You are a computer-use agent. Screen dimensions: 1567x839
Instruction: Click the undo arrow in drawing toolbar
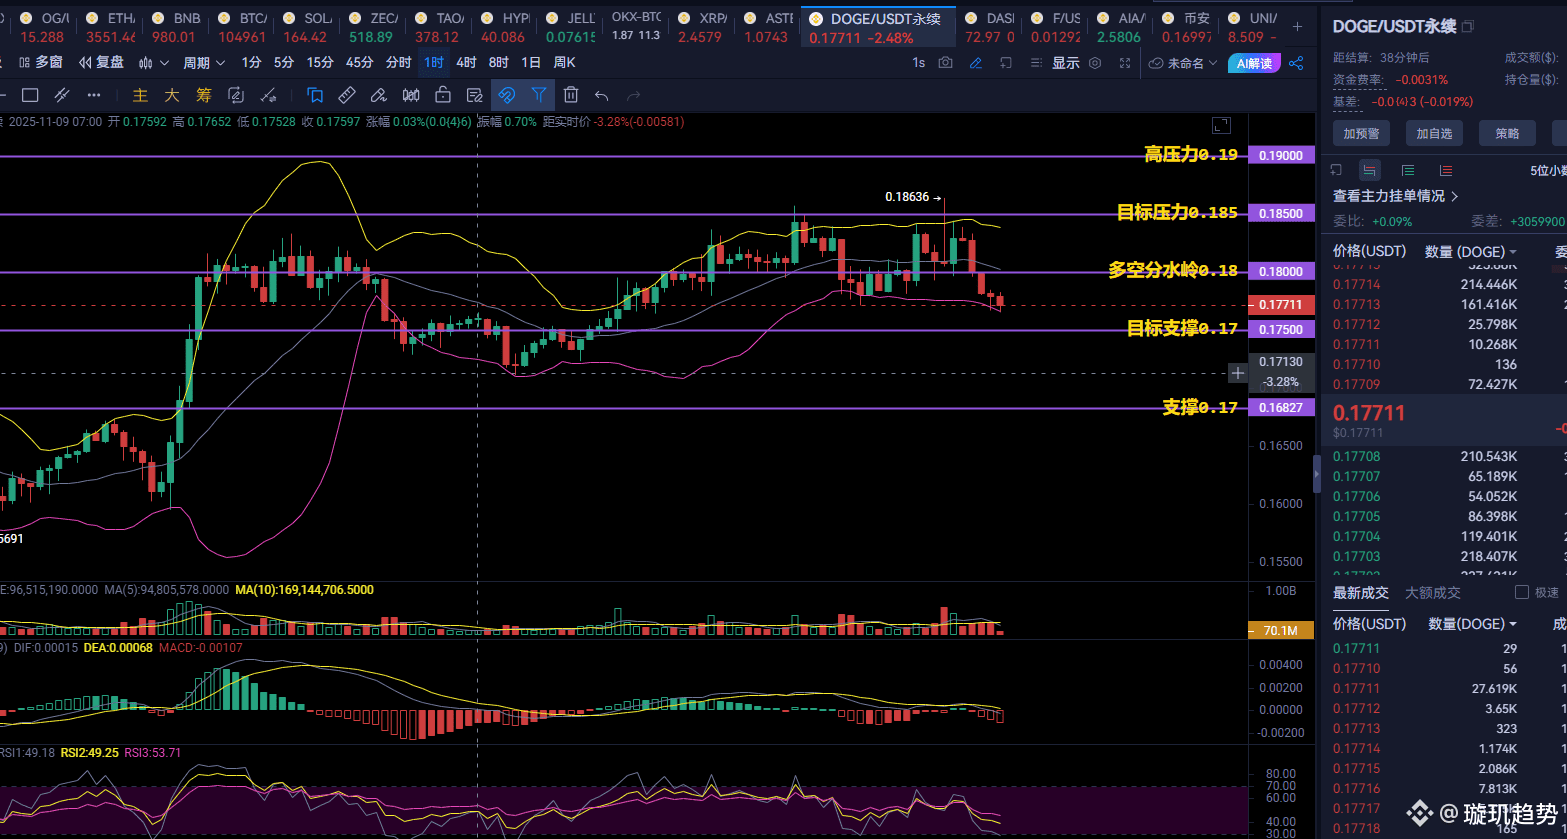click(601, 95)
